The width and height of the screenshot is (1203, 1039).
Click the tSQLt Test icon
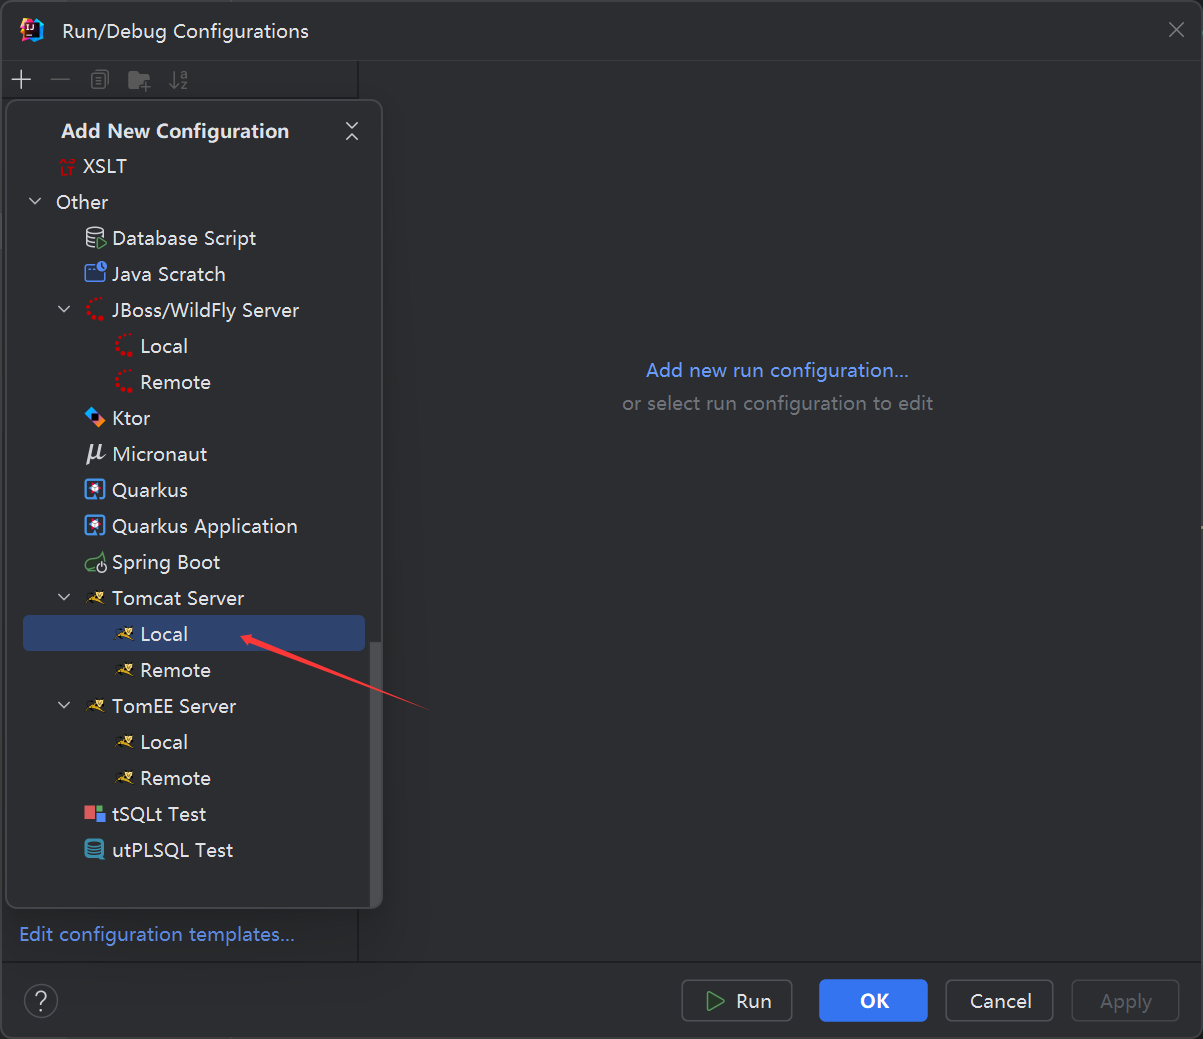click(95, 814)
